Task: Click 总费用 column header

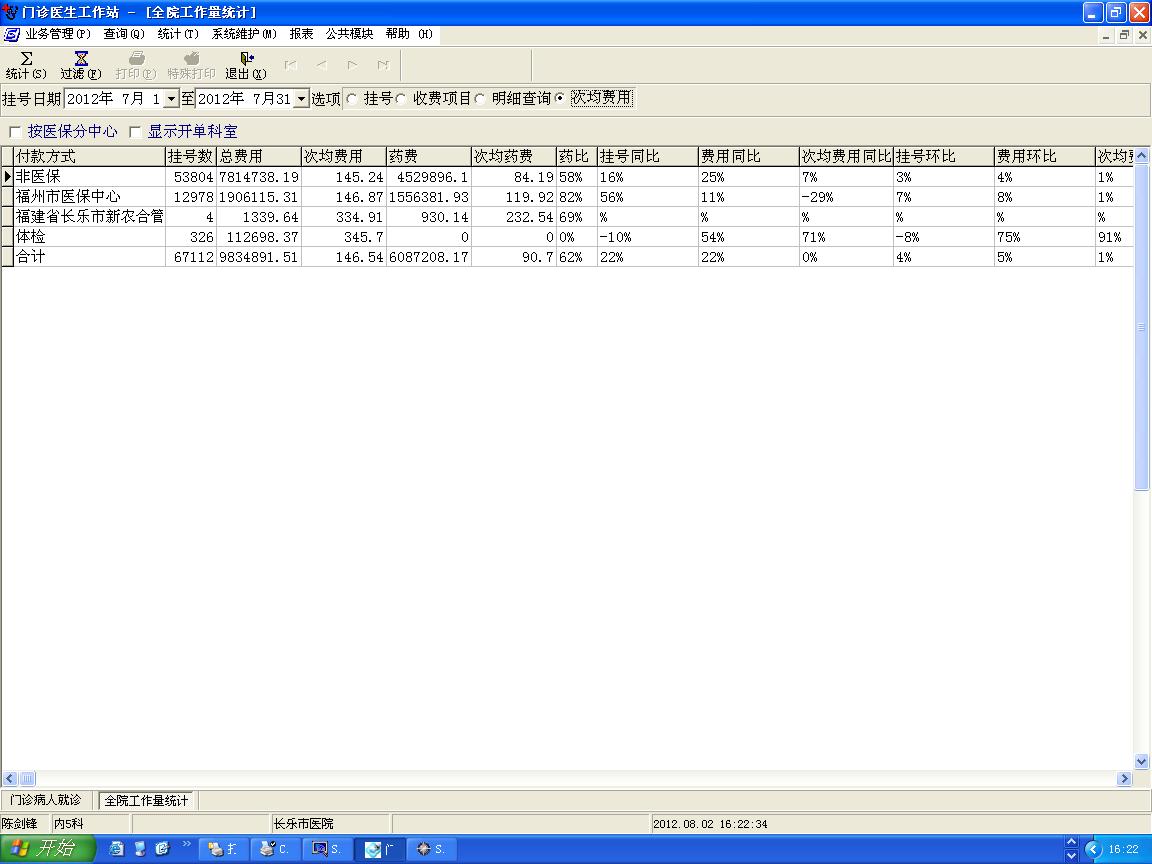Action: pos(259,156)
